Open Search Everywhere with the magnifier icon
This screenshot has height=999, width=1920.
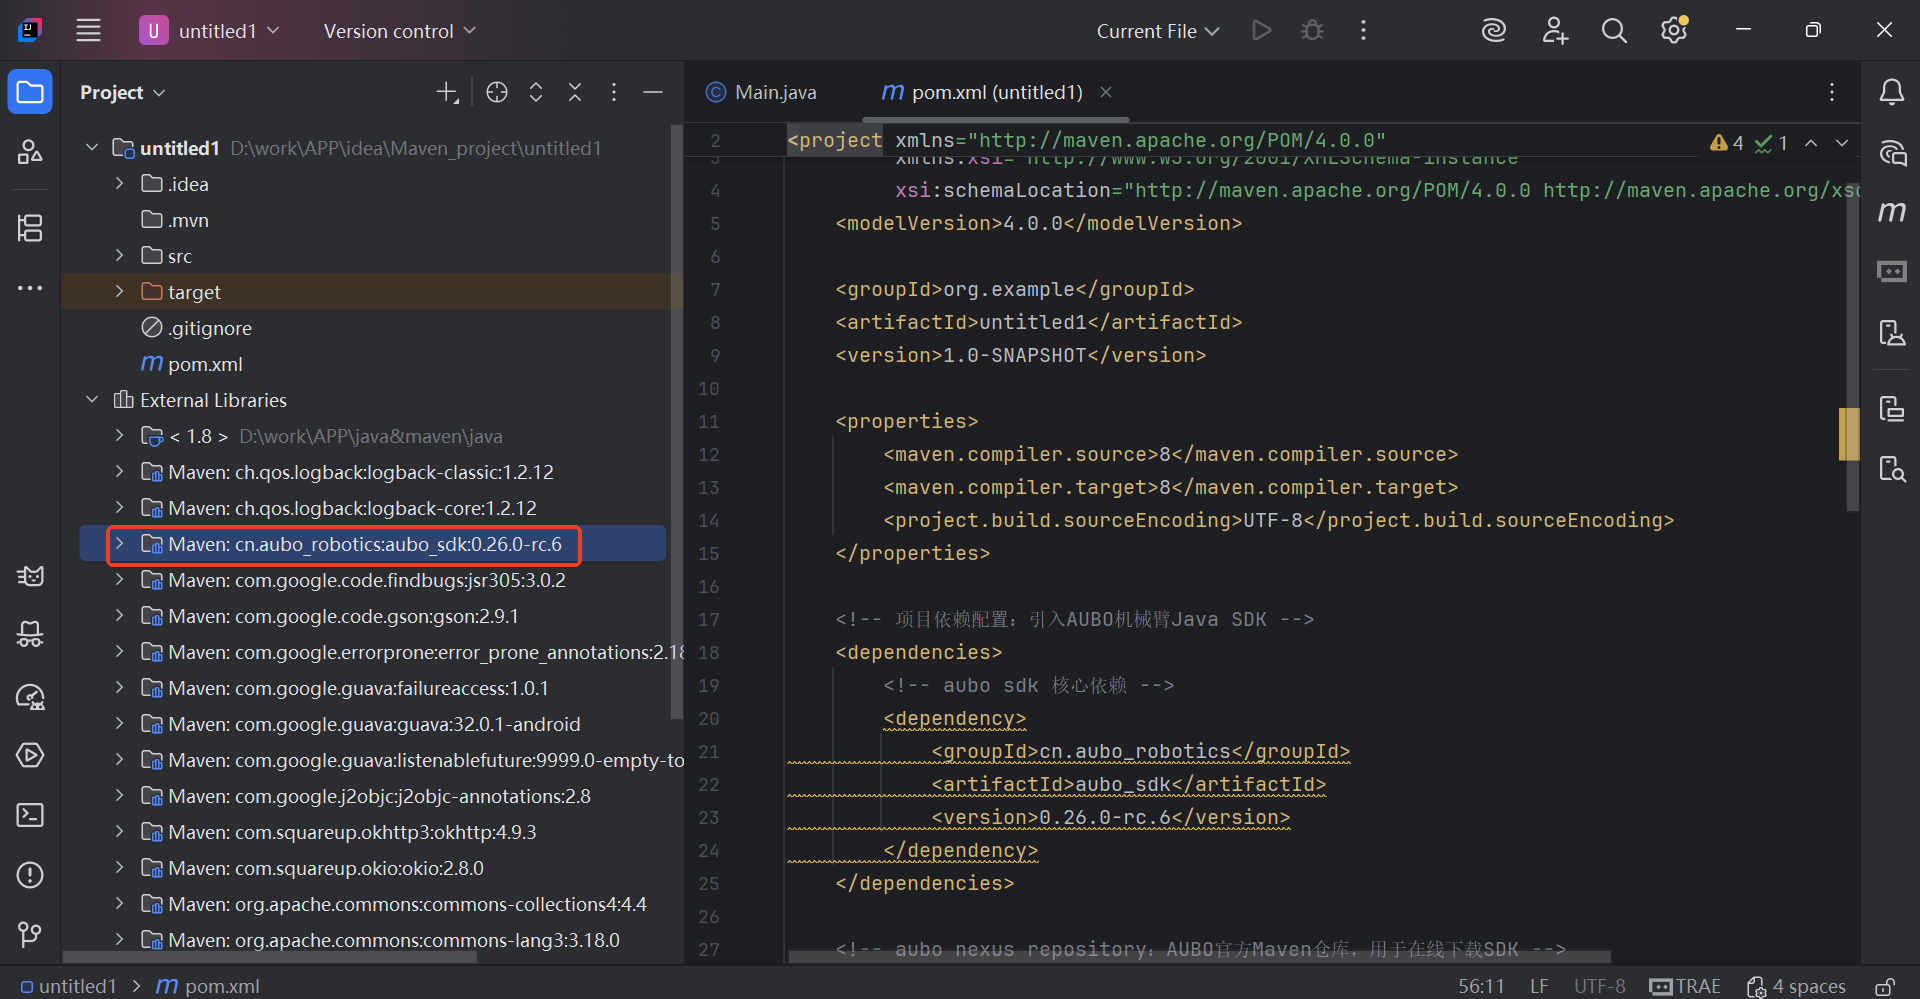[1613, 30]
